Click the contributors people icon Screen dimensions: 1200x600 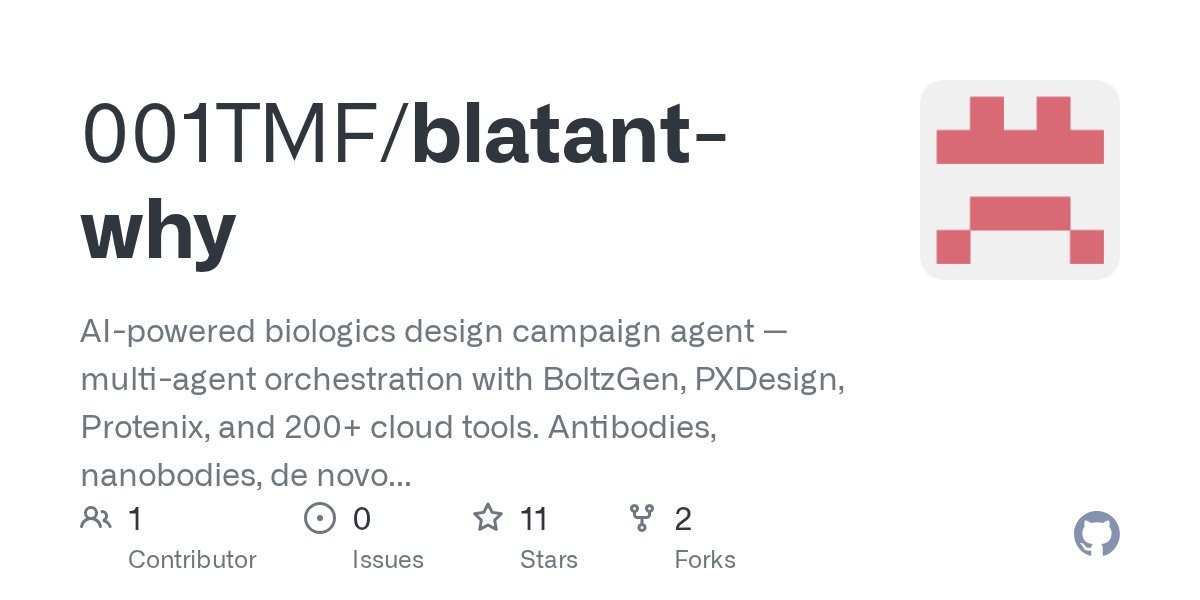click(x=96, y=518)
